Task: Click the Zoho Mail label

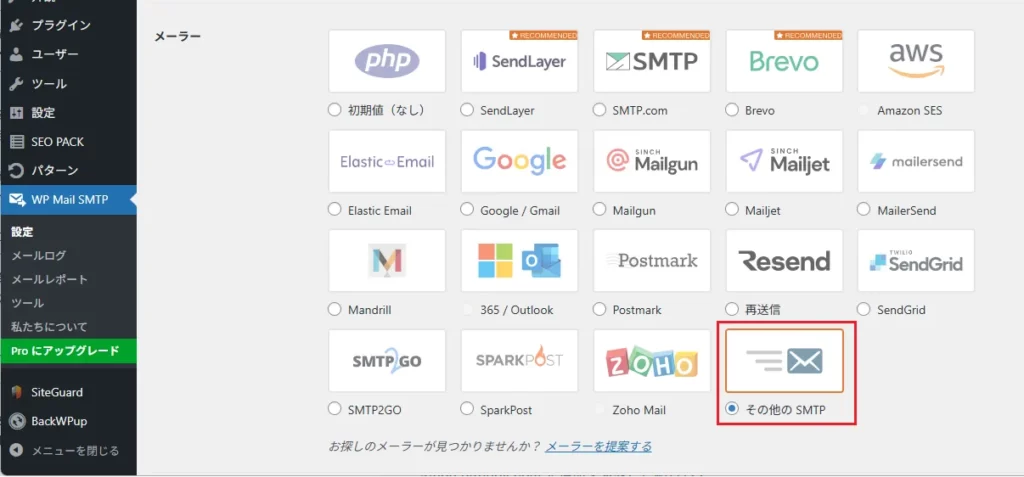Action: click(x=639, y=410)
